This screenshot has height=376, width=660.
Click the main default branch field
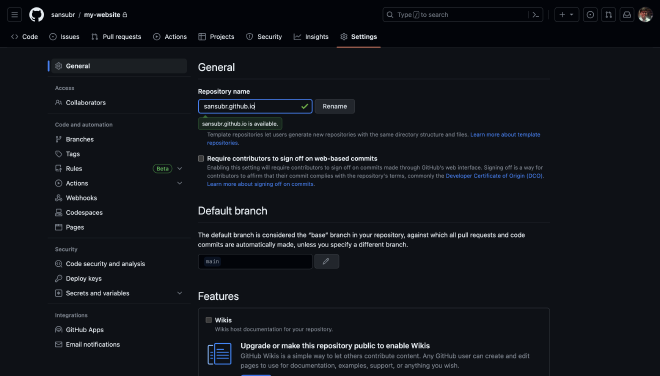pyautogui.click(x=255, y=261)
